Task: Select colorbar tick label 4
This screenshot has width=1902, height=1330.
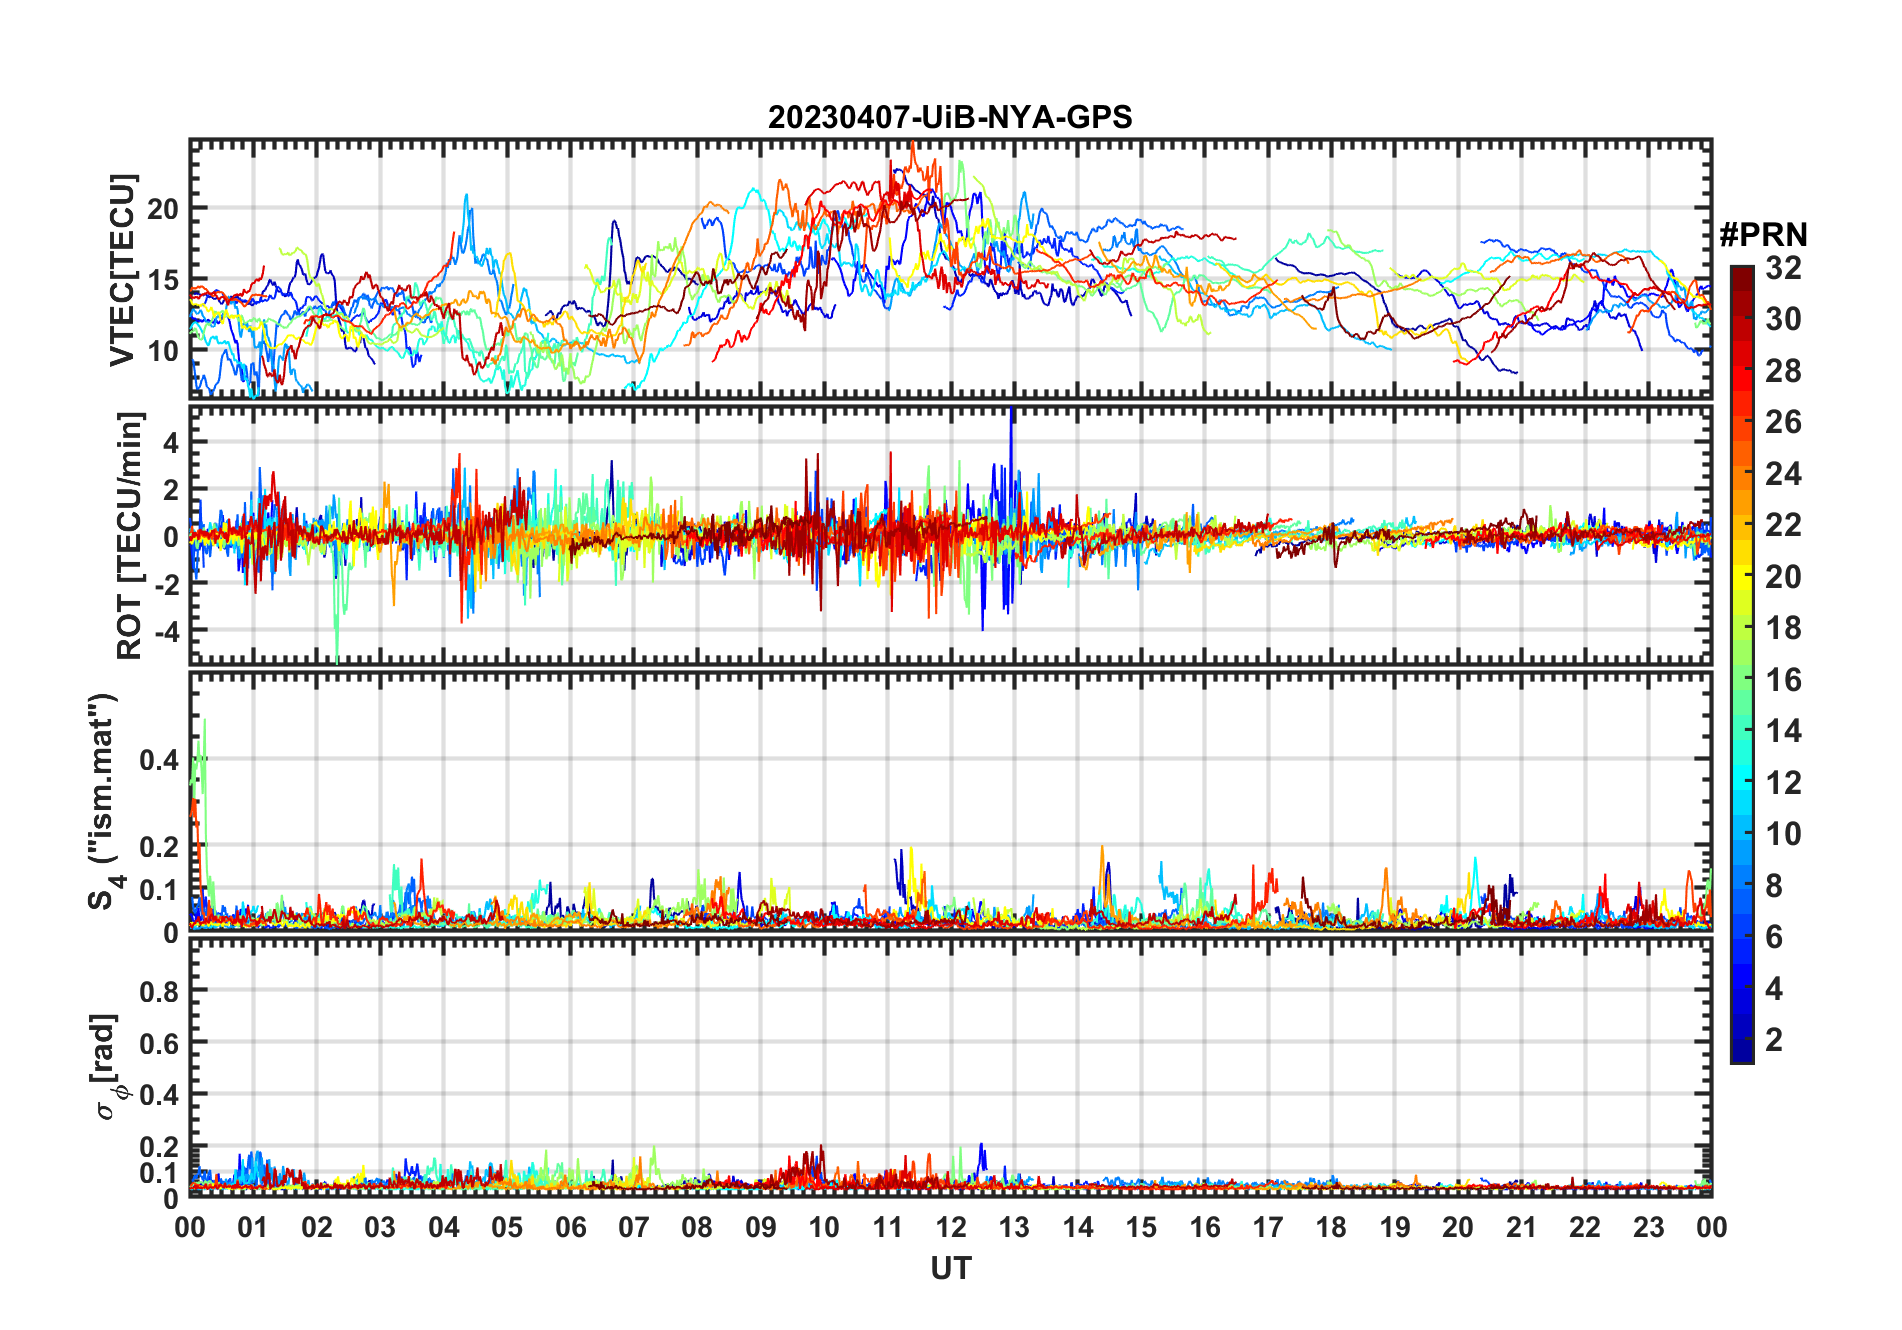Action: pos(1774,989)
